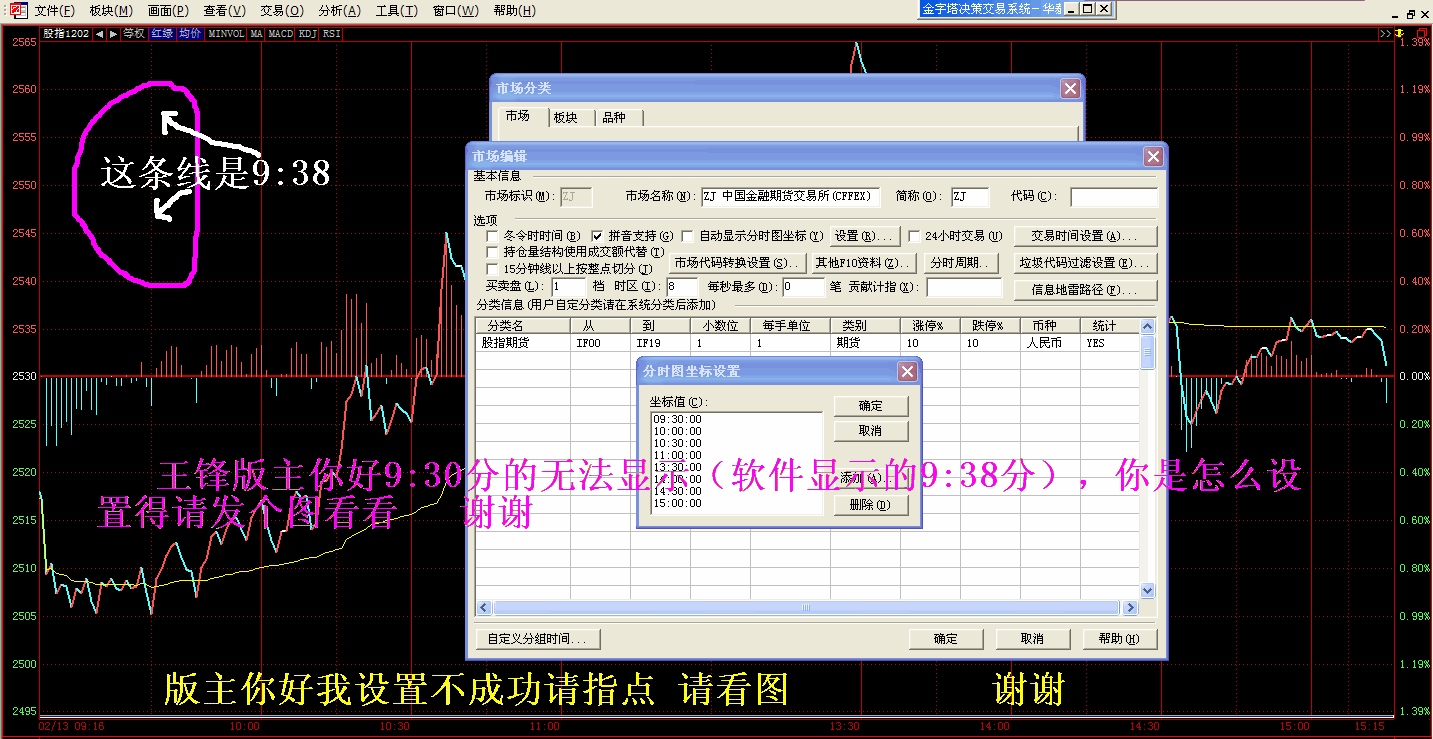Enable the 冬令时时间 checkbox
Viewport: 1433px width, 739px height.
[492, 237]
